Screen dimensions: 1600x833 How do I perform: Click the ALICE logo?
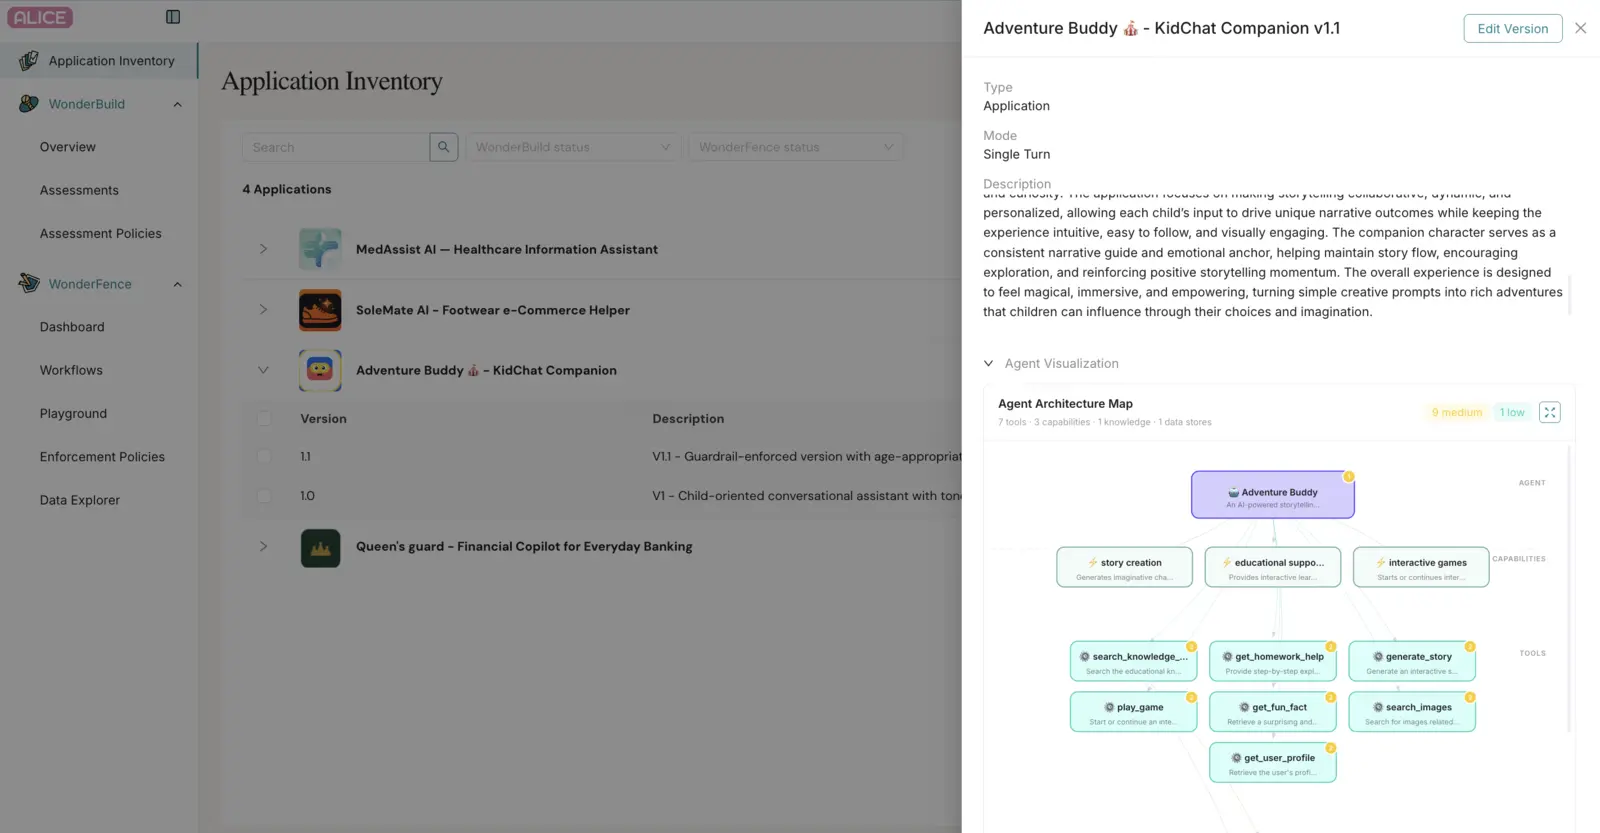40,18
